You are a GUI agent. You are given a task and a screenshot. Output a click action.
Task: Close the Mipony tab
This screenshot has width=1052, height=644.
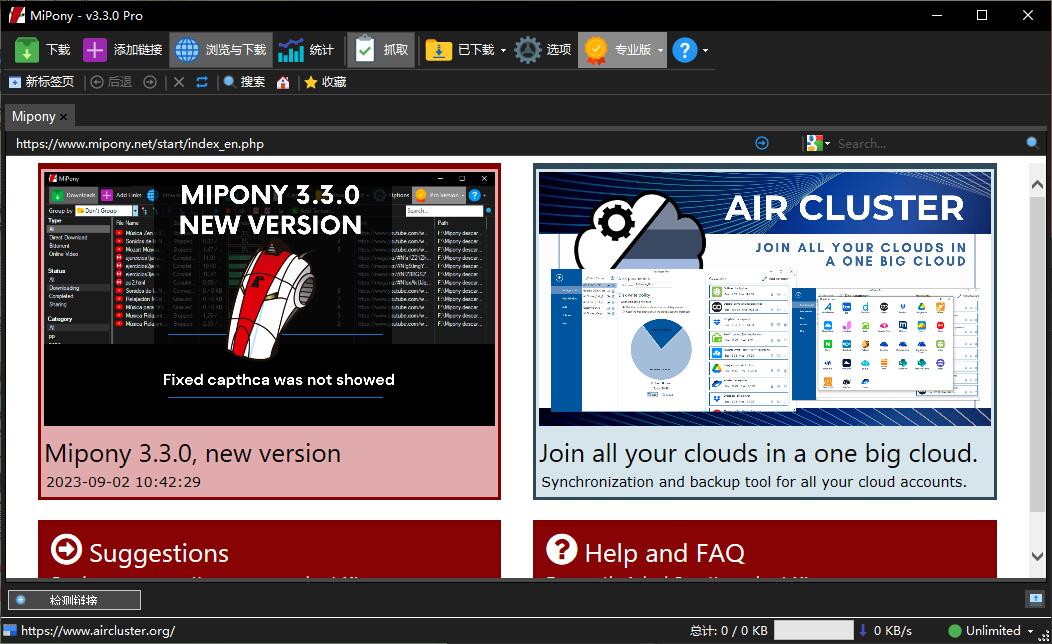[x=64, y=117]
